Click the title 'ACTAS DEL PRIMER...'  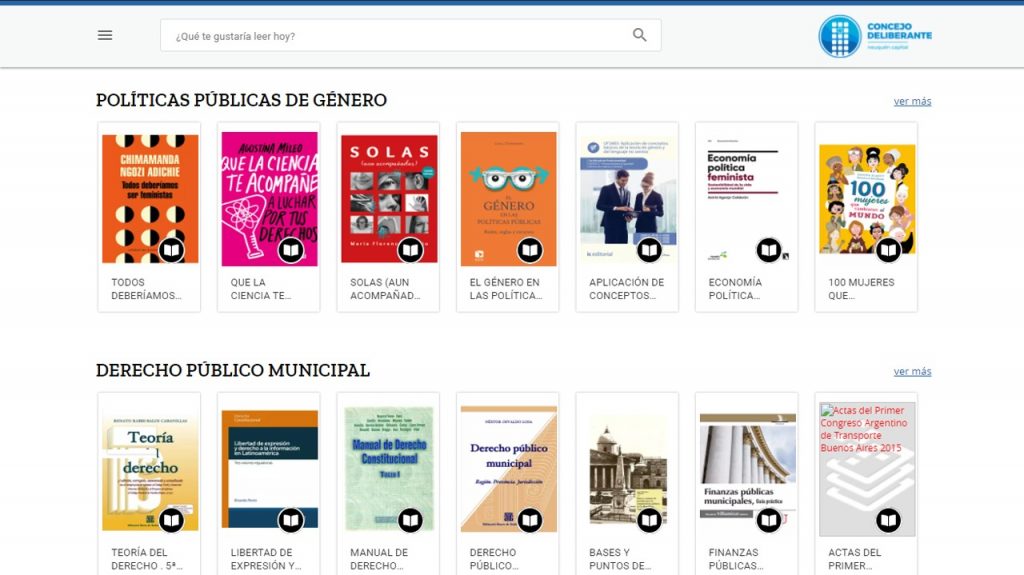854,559
